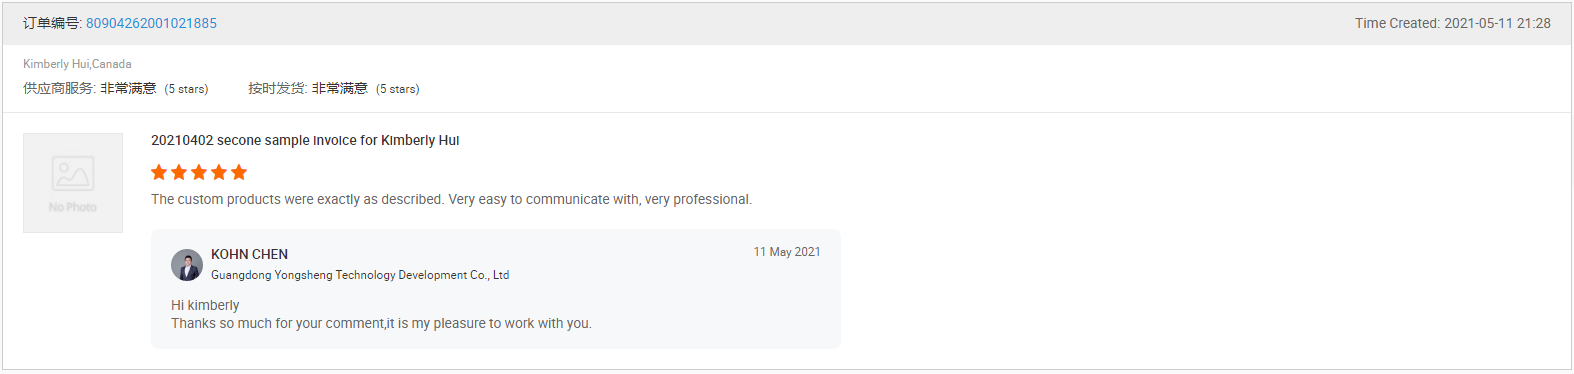Open order number 80904262001021885 link

tap(151, 23)
